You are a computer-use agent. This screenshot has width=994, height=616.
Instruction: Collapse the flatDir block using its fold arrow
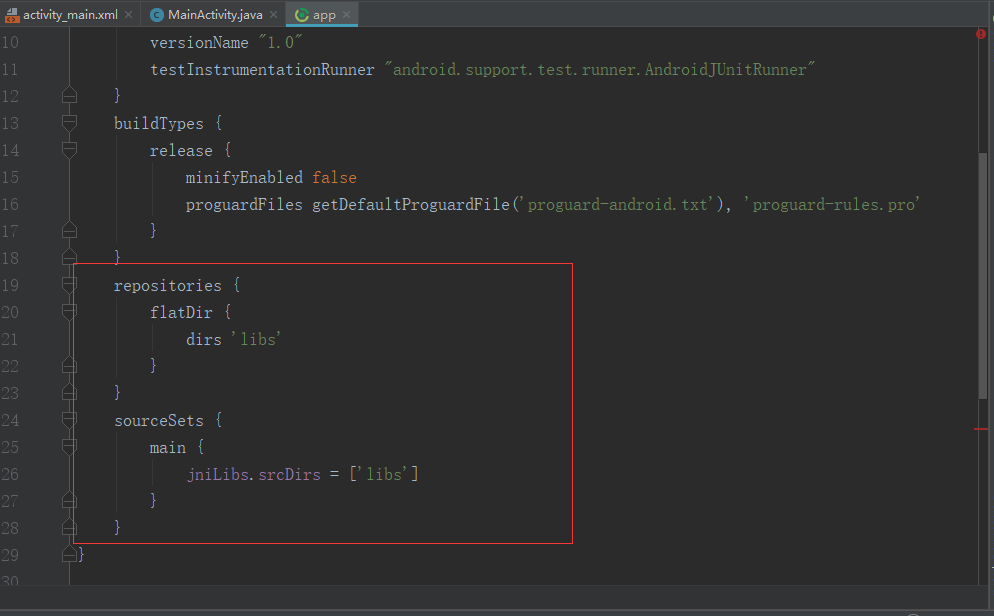point(69,312)
